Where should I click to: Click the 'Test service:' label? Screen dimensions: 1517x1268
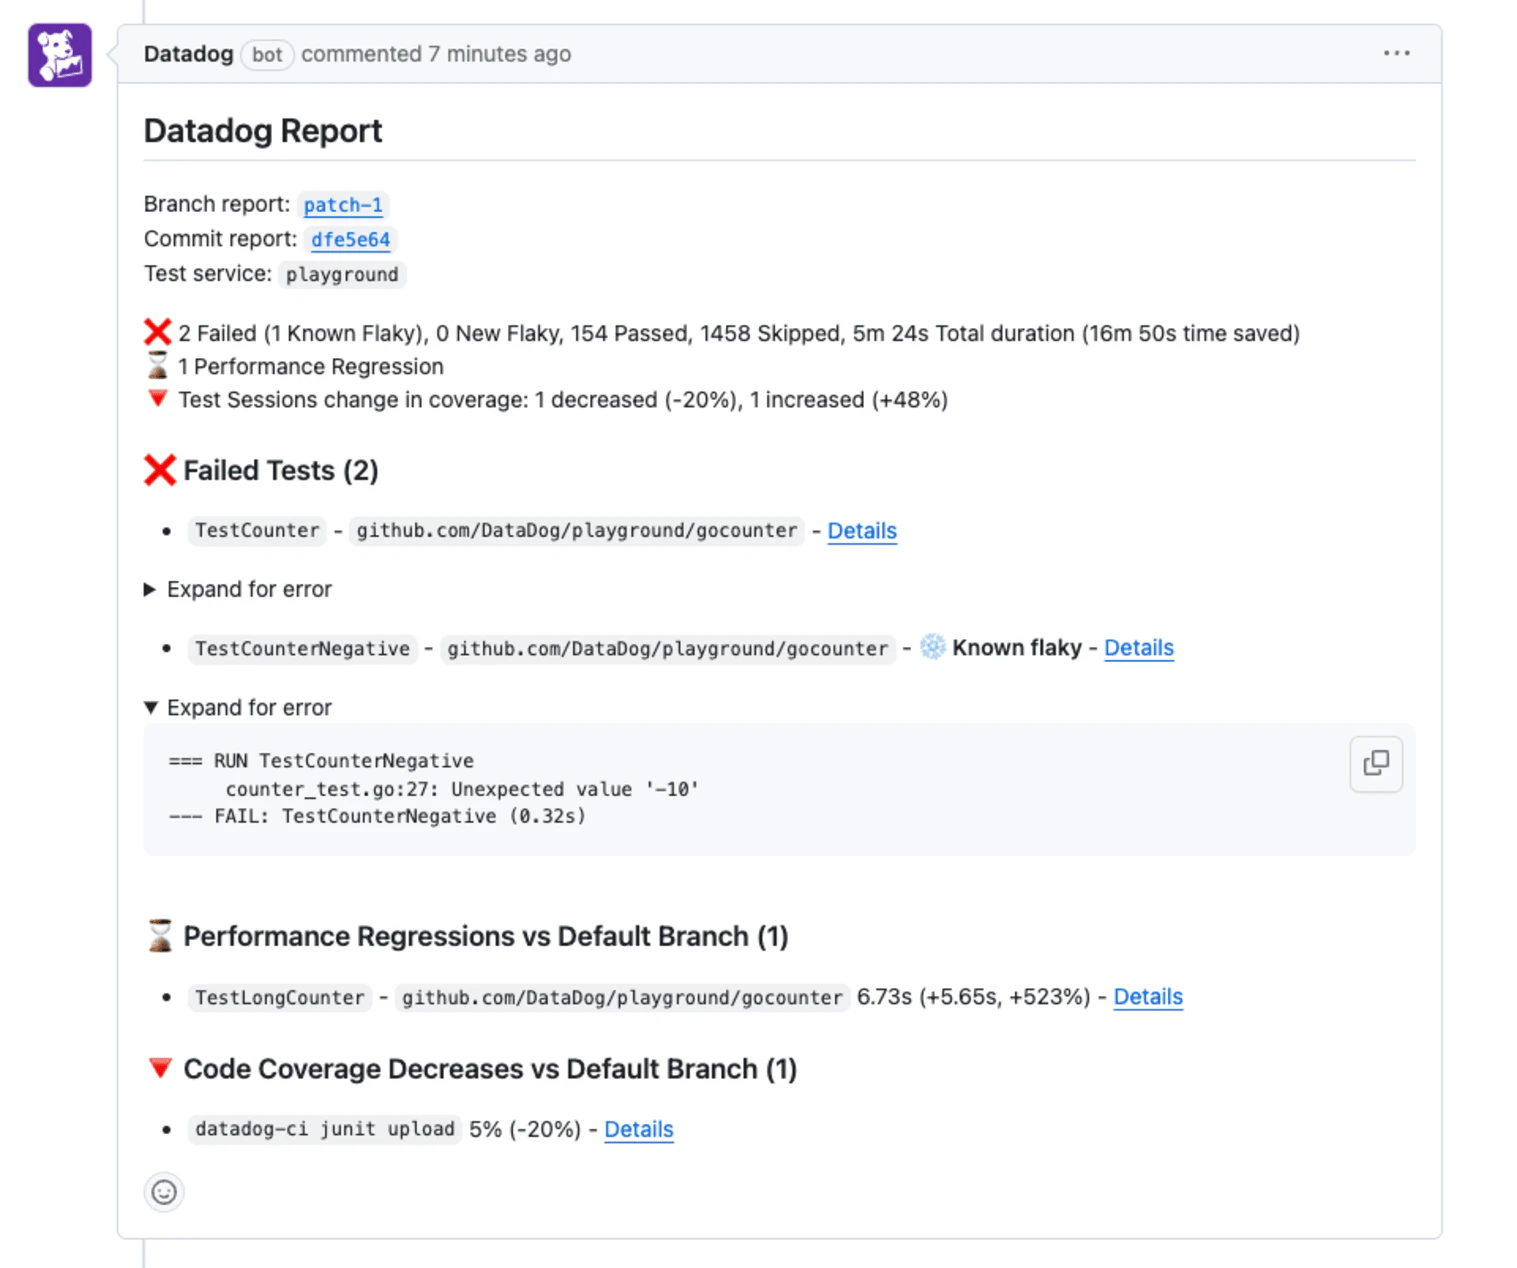pyautogui.click(x=207, y=274)
